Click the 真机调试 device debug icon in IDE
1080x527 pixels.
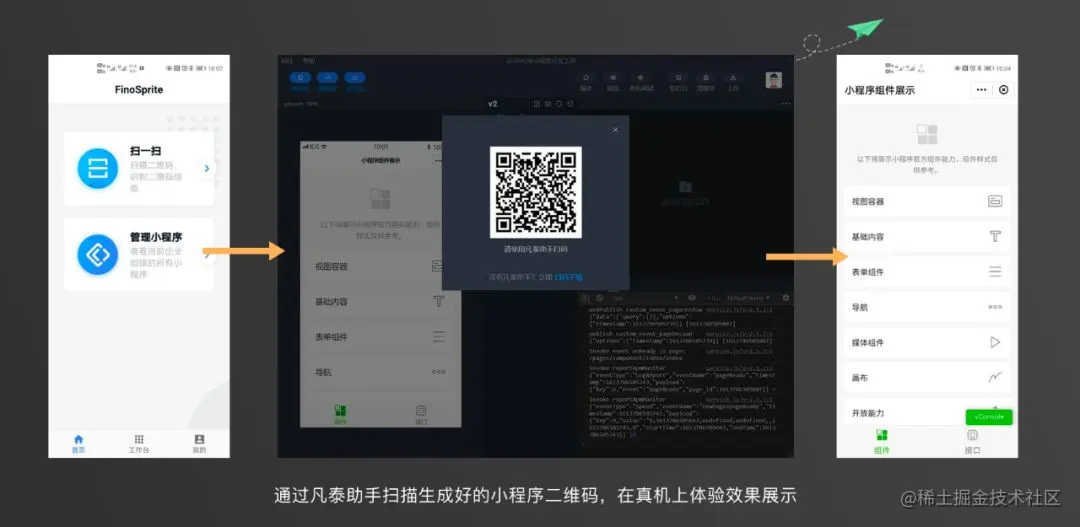coord(640,79)
